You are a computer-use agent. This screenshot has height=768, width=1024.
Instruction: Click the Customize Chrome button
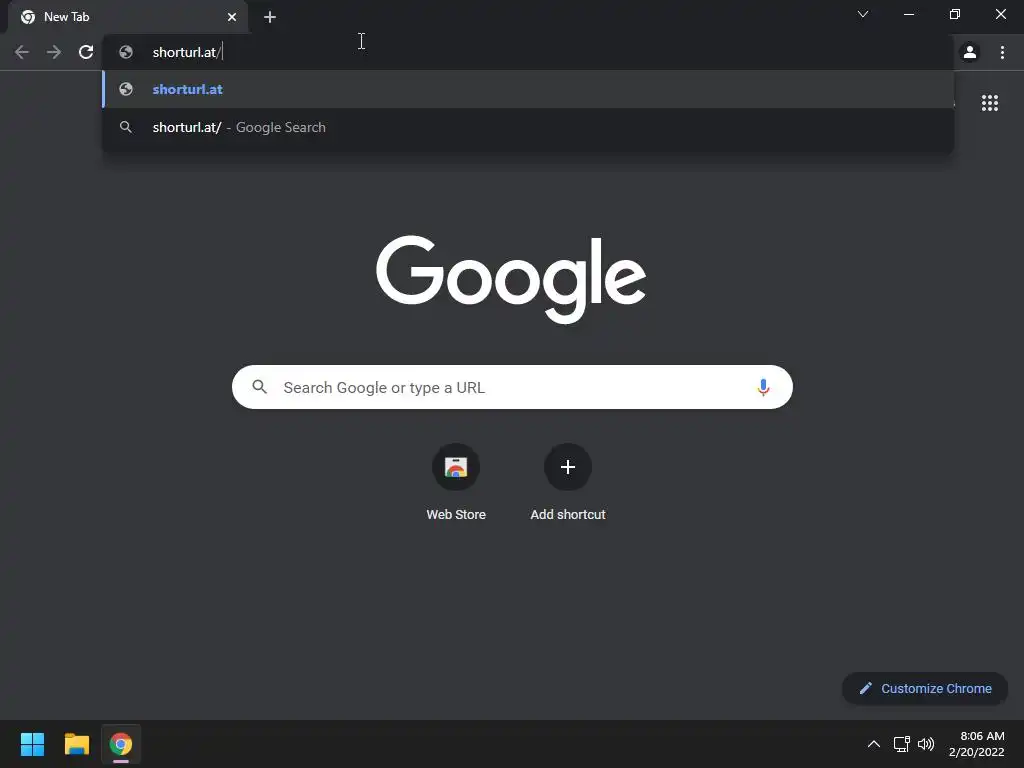[925, 688]
